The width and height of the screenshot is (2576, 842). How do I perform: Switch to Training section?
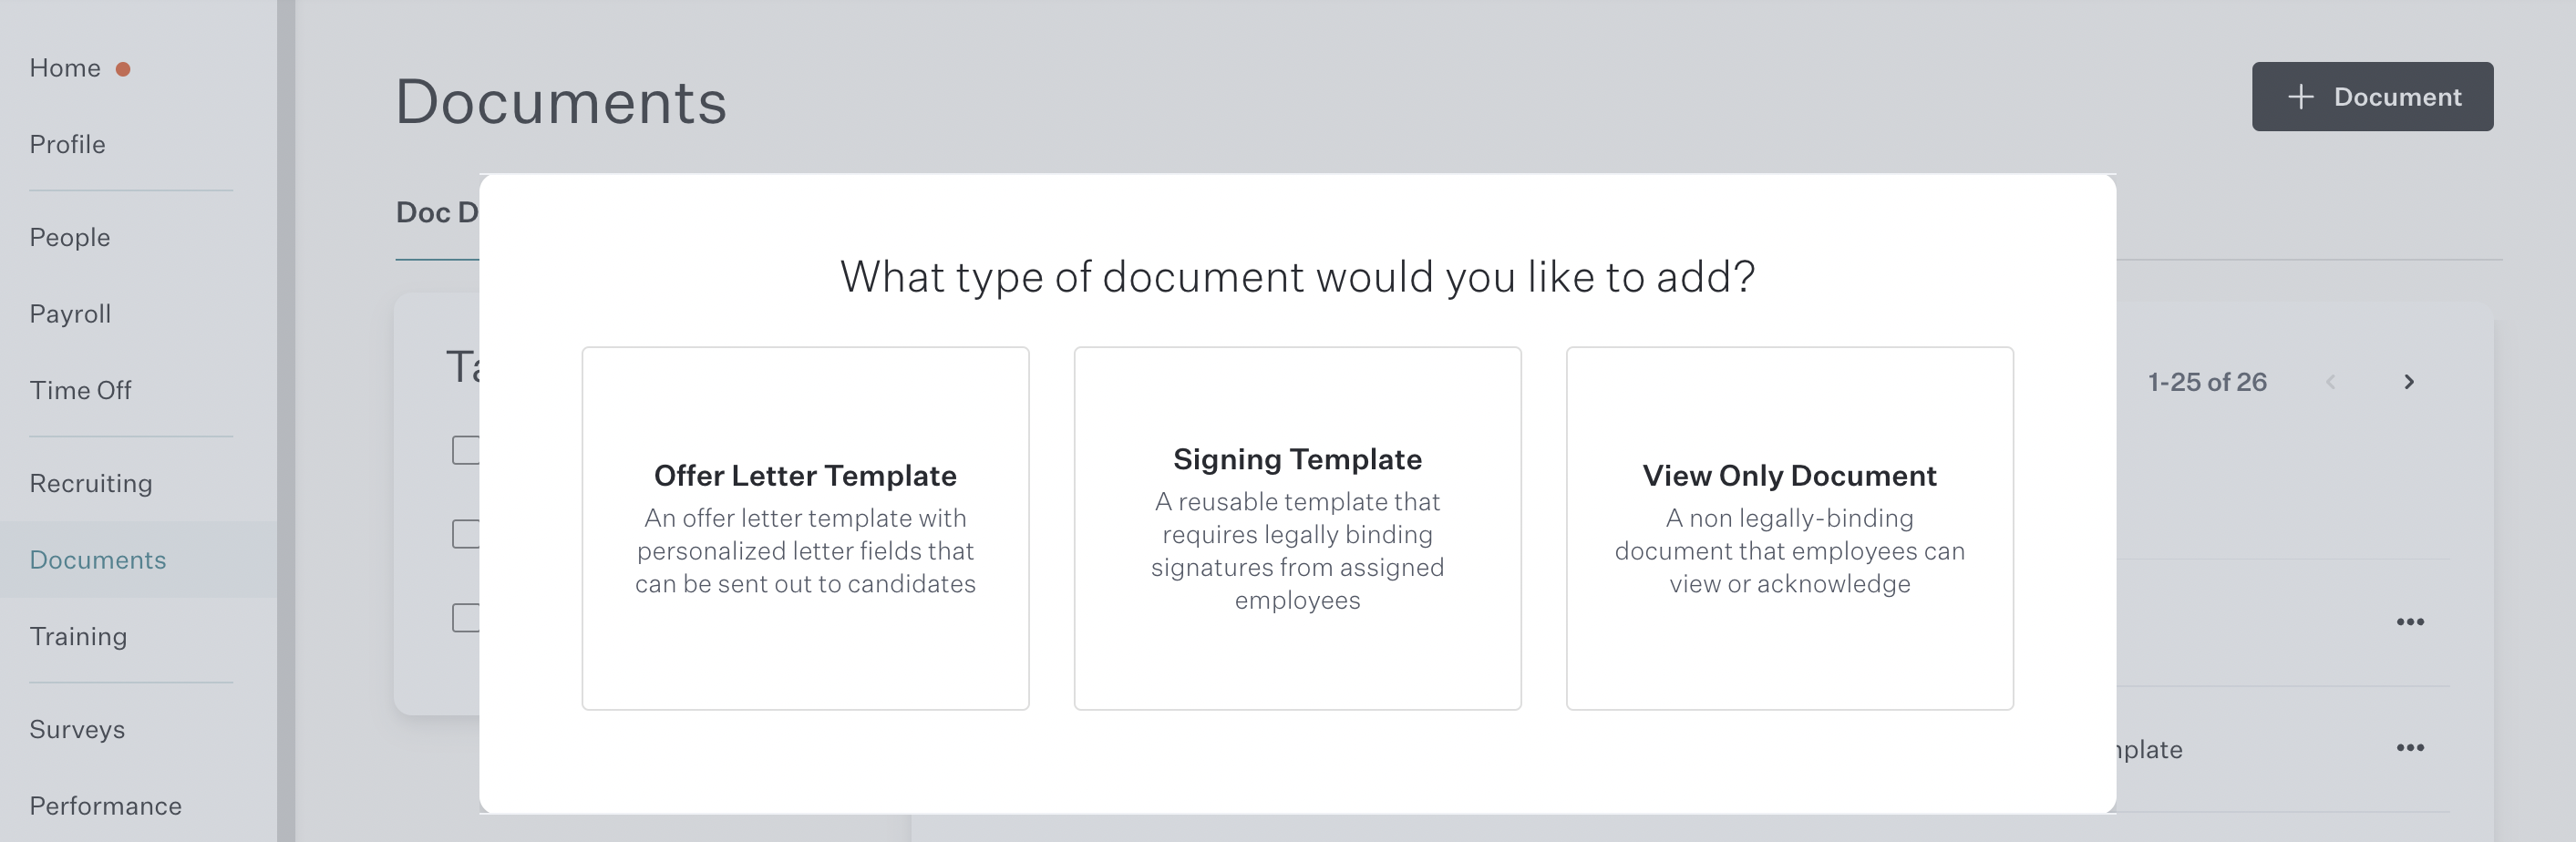click(78, 636)
